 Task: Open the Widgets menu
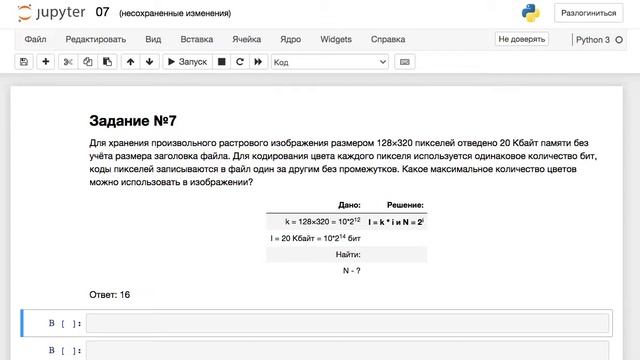(x=336, y=39)
